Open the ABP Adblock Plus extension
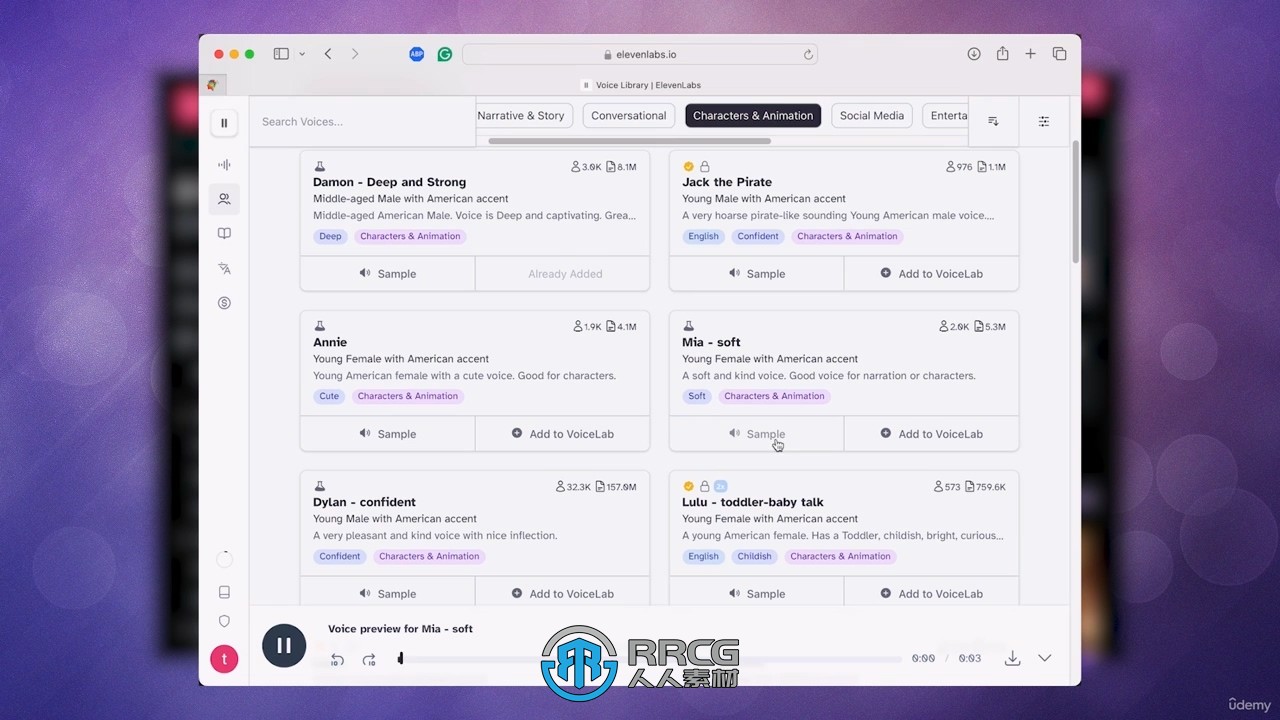The height and width of the screenshot is (720, 1280). [417, 54]
